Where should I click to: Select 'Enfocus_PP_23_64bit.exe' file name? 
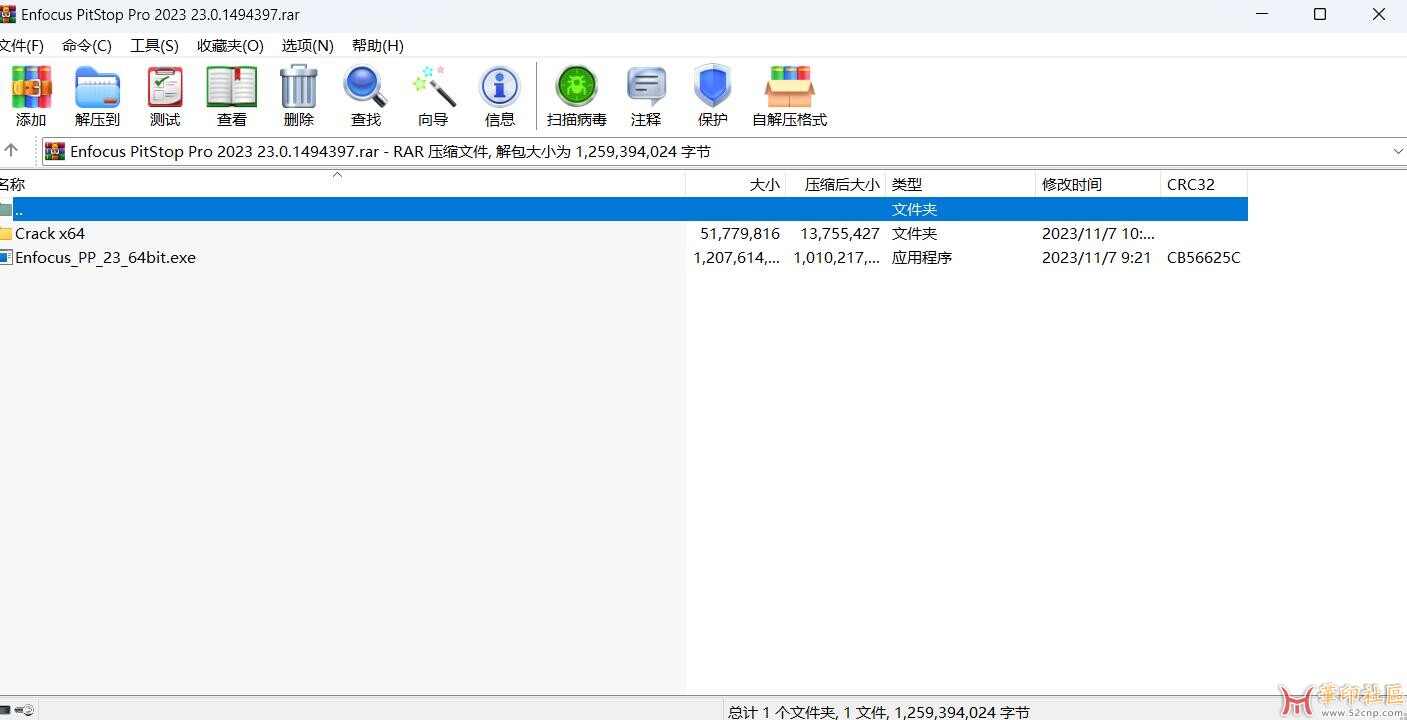pos(105,258)
